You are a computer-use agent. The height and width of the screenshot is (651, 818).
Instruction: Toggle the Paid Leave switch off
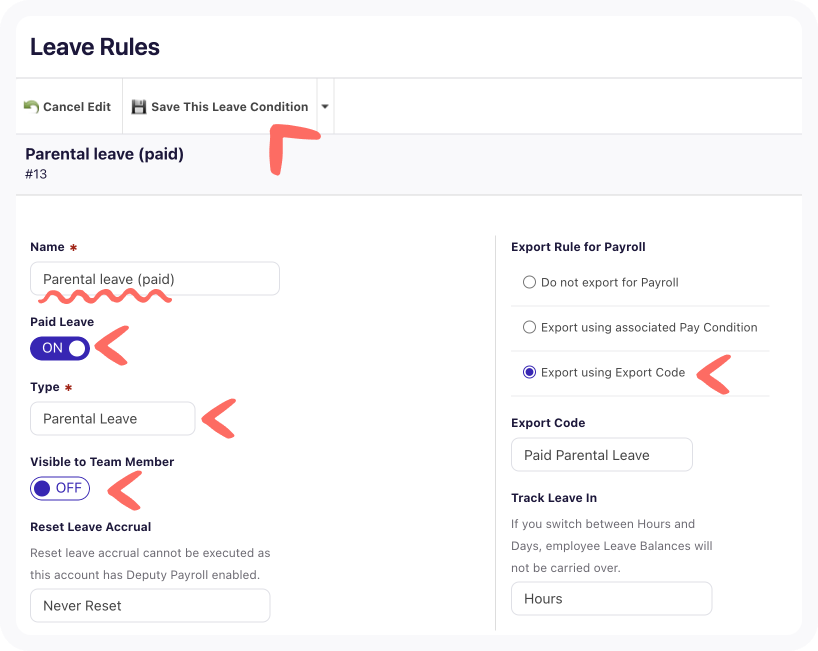(x=60, y=348)
